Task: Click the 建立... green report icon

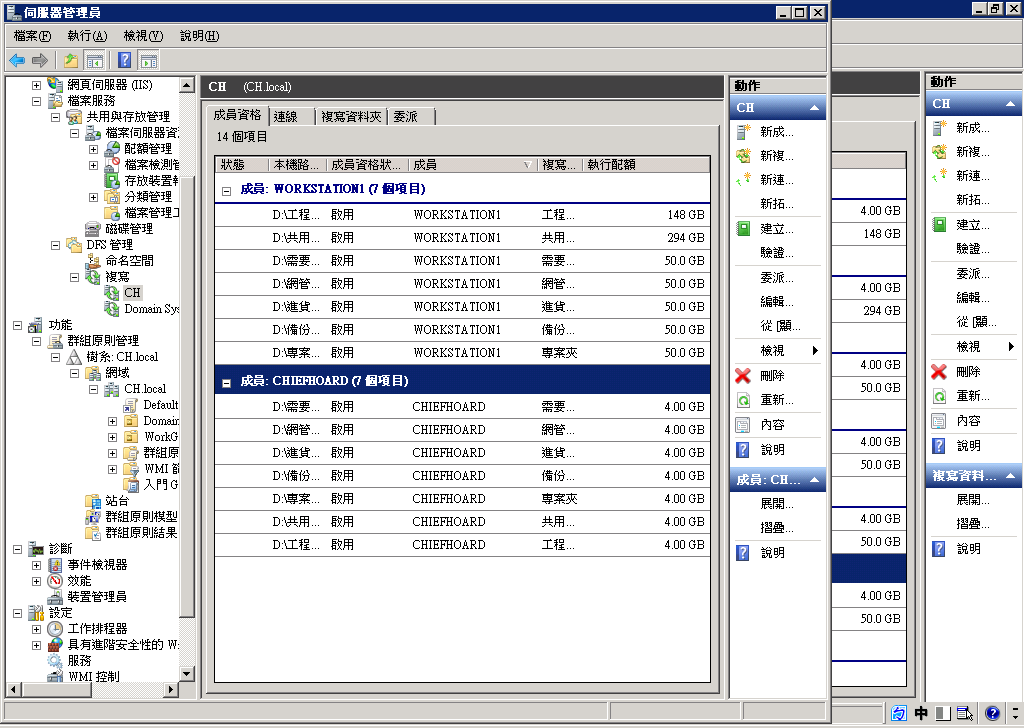Action: pos(743,229)
